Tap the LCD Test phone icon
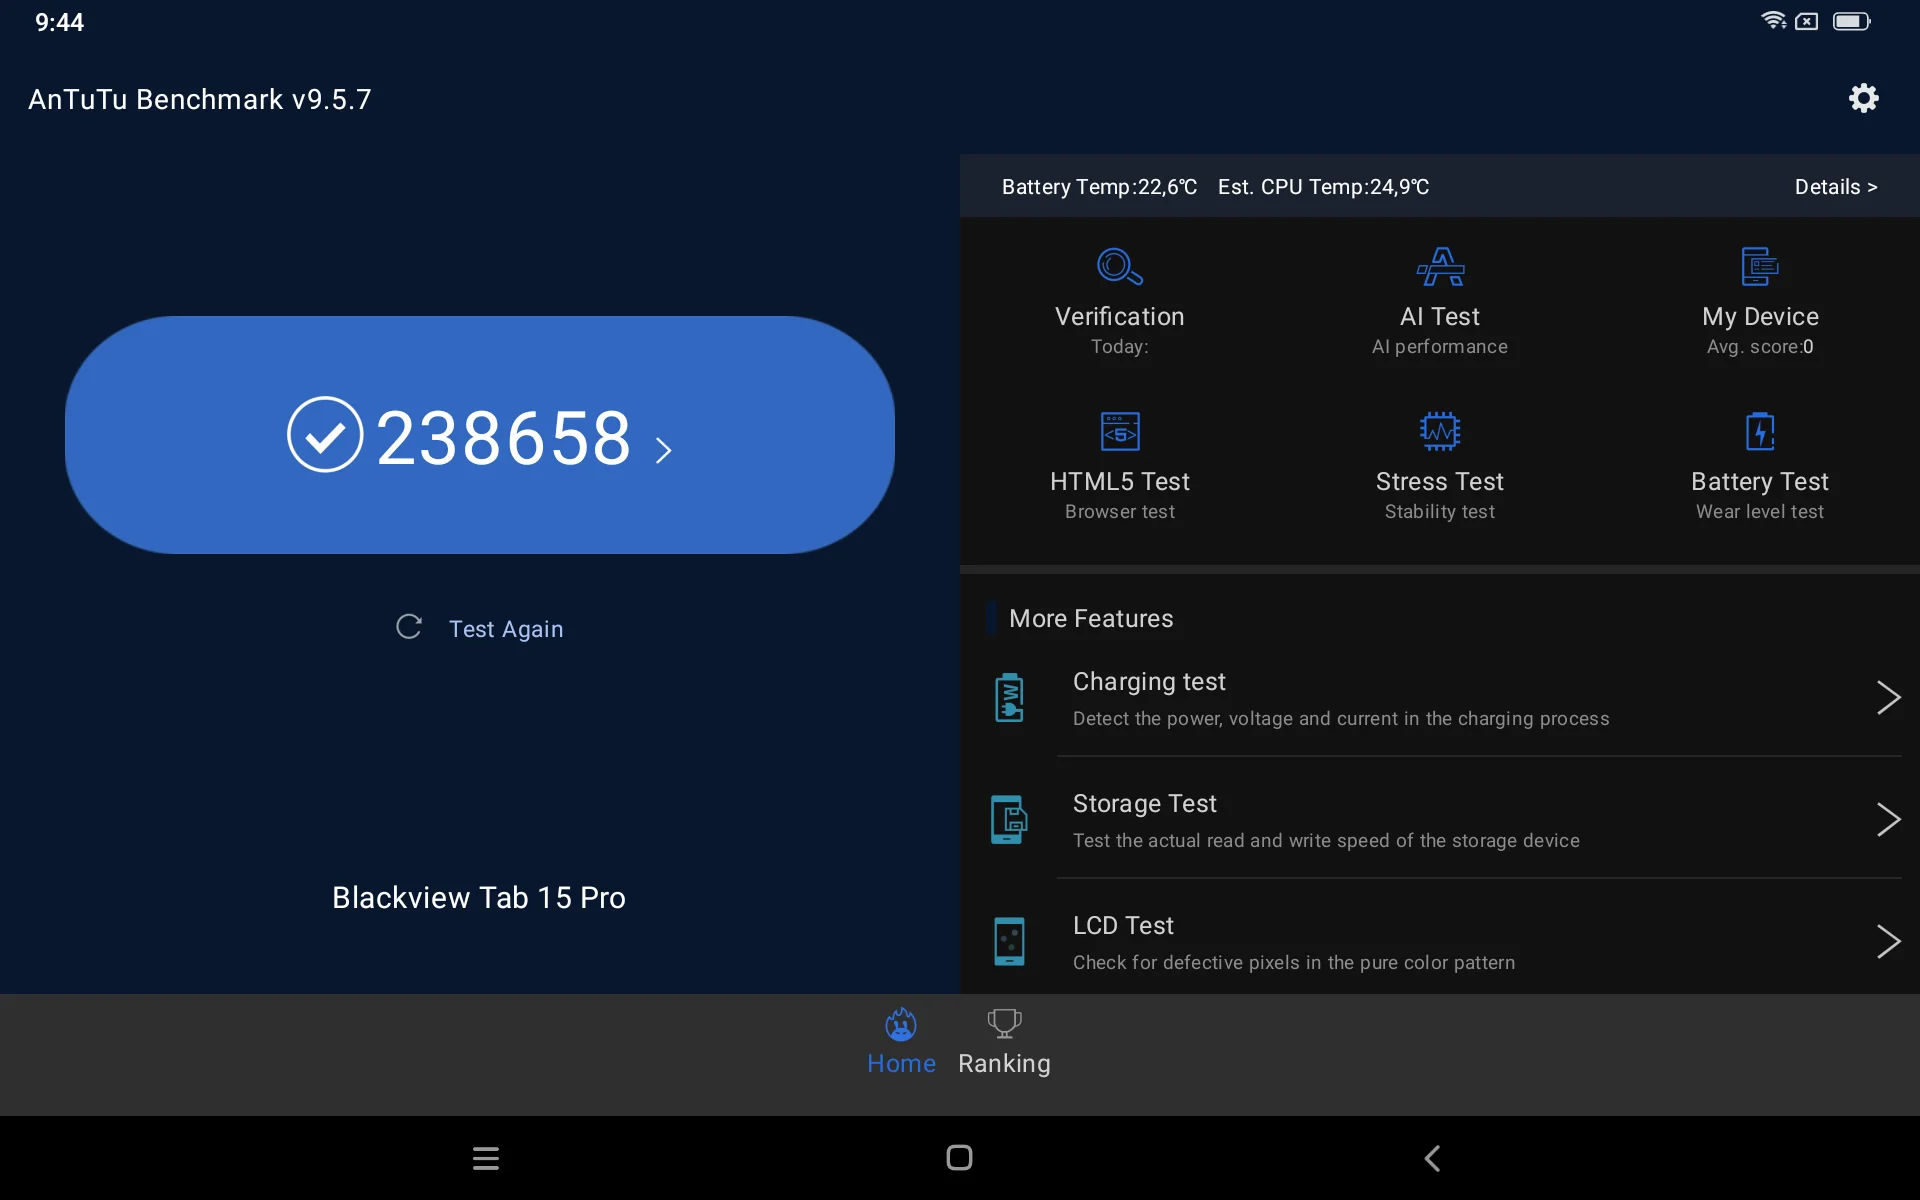Viewport: 1920px width, 1200px height. [1009, 942]
